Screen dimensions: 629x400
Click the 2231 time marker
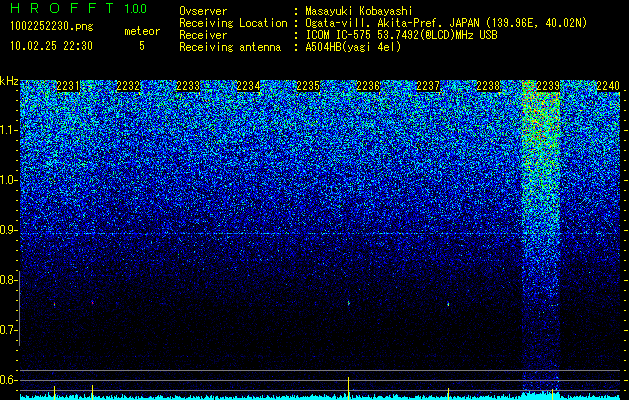[68, 86]
